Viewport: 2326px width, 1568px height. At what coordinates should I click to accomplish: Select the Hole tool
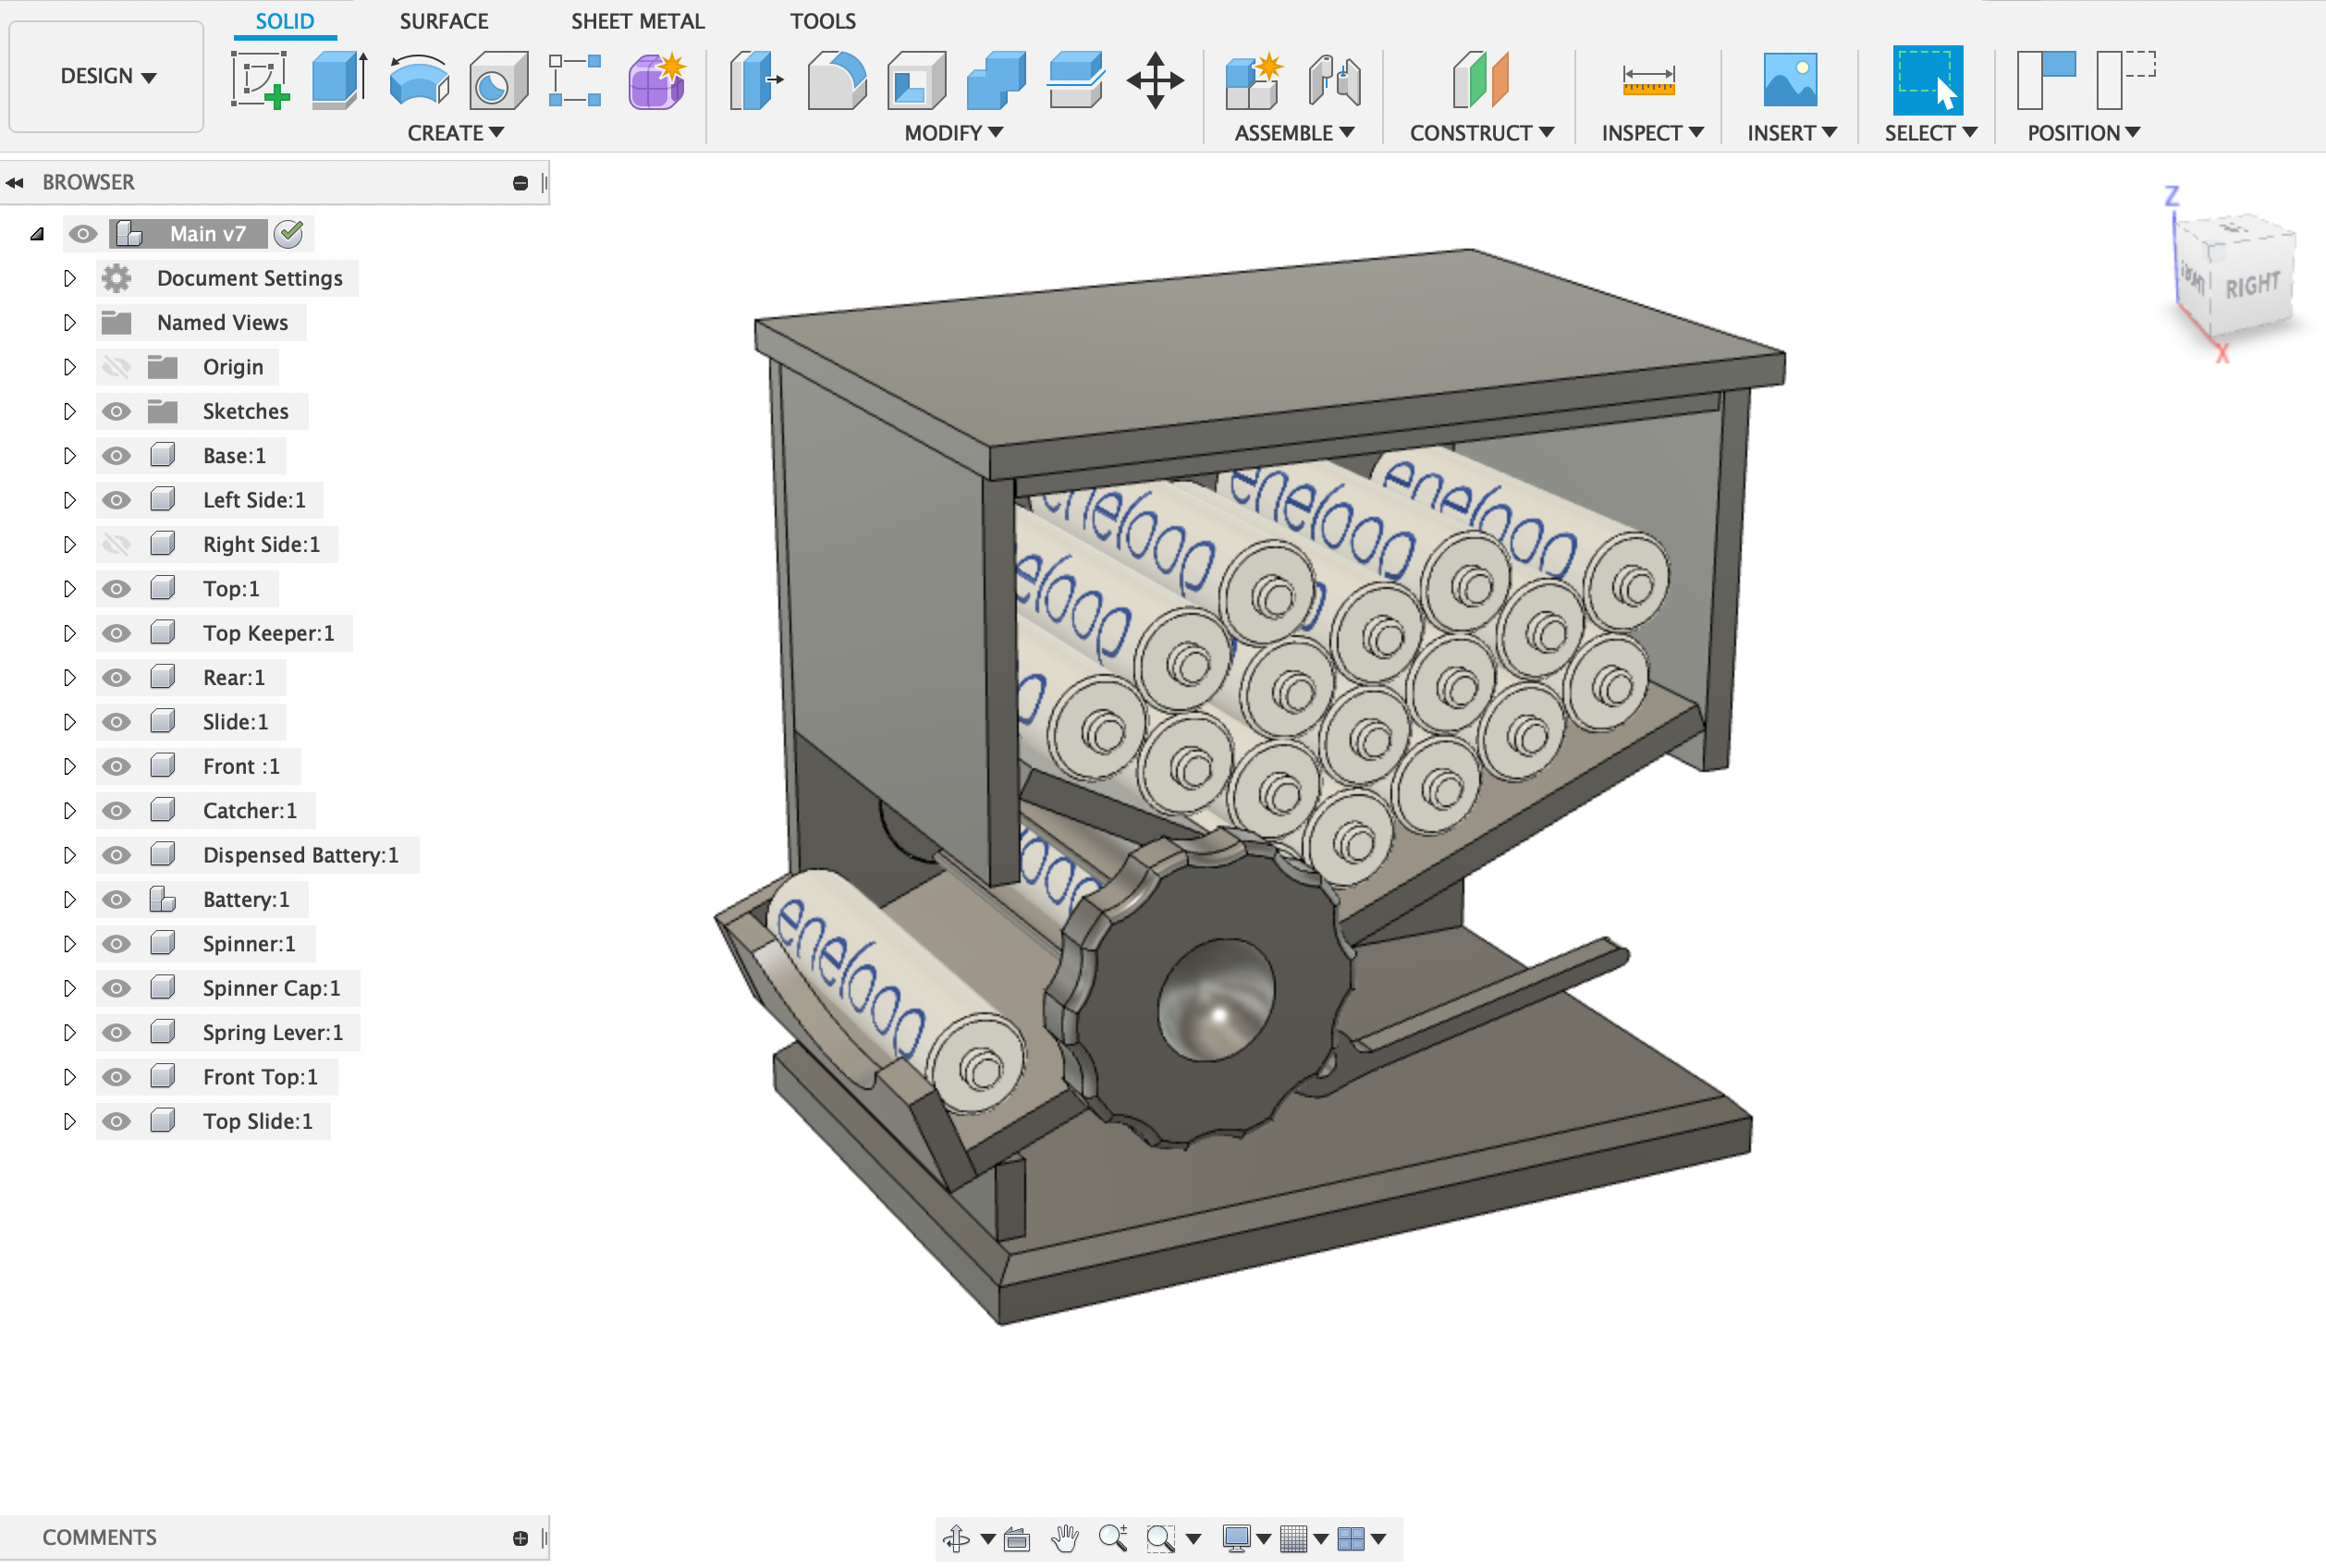point(498,80)
